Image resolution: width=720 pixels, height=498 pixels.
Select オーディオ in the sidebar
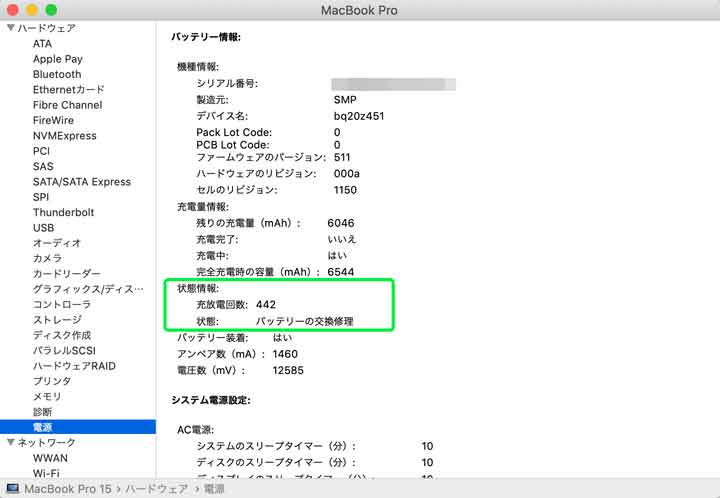[57, 243]
